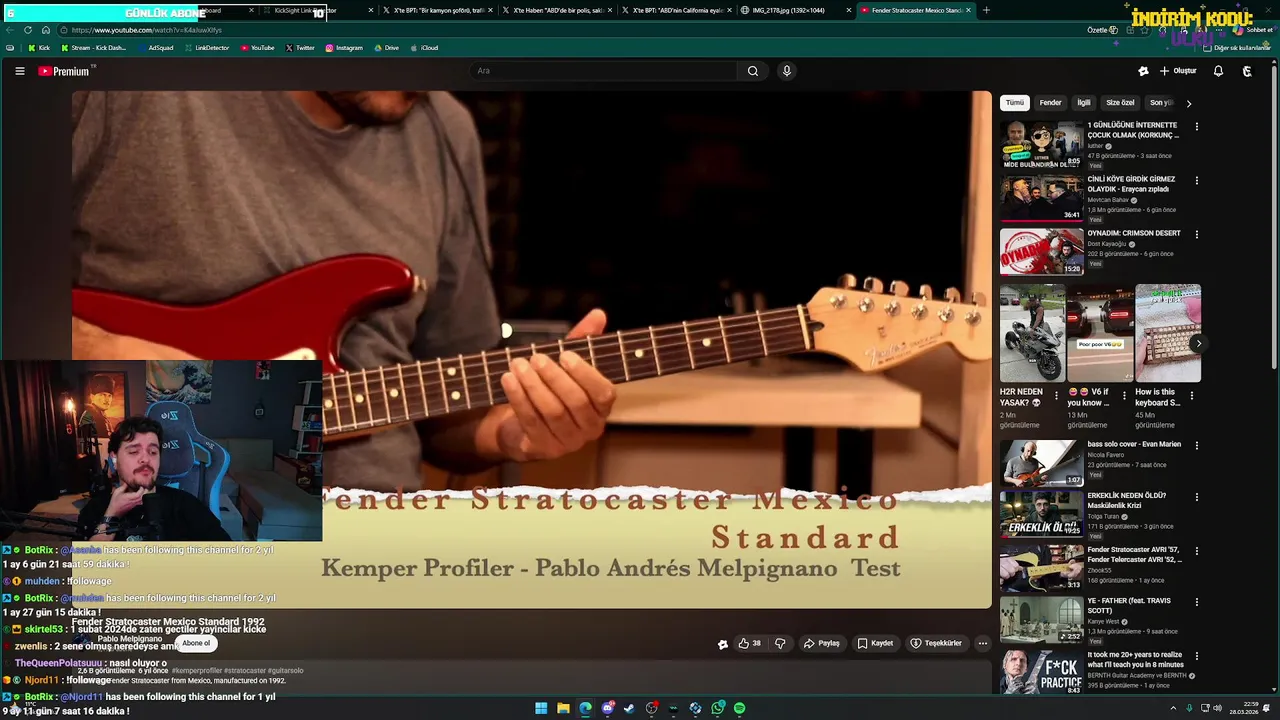Open the Drive bookmark
Viewport: 1280px width, 720px height.
386,48
